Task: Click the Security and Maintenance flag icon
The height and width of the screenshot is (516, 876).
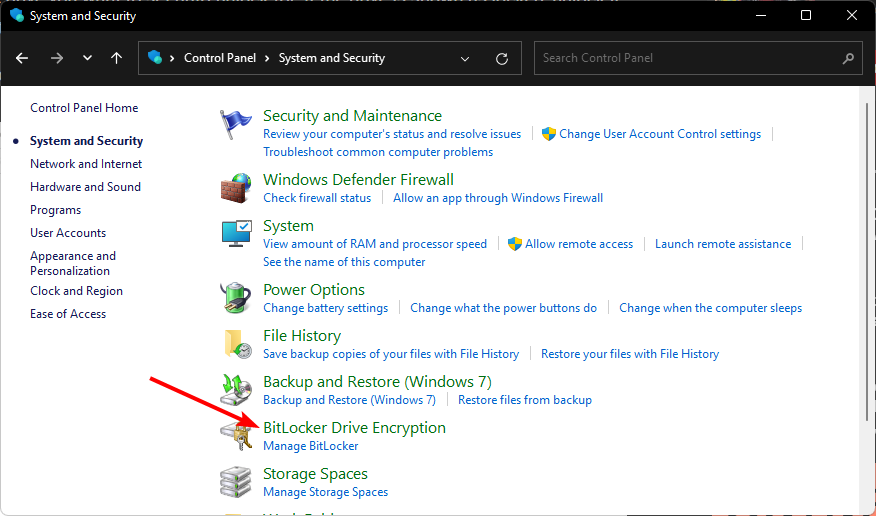Action: point(234,125)
